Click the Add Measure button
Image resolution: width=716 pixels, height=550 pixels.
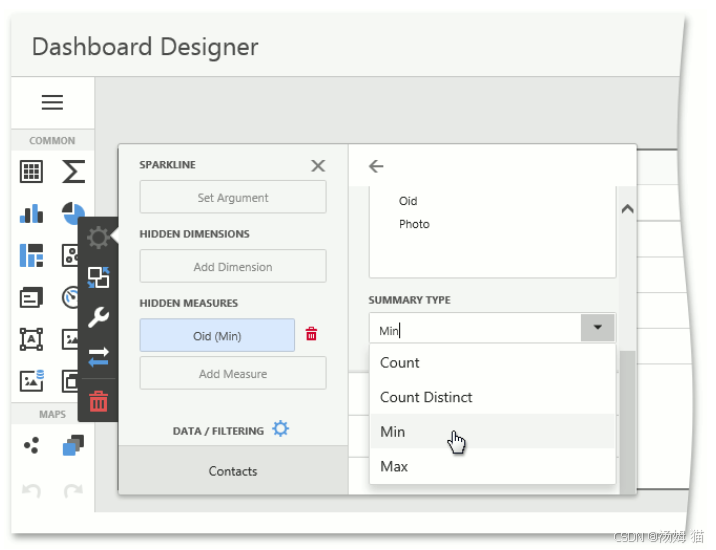[x=233, y=374]
